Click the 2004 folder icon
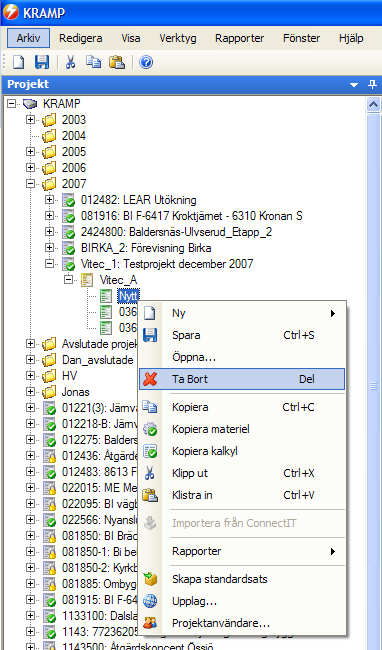Viewport: 382px width, 650px height. click(49, 136)
